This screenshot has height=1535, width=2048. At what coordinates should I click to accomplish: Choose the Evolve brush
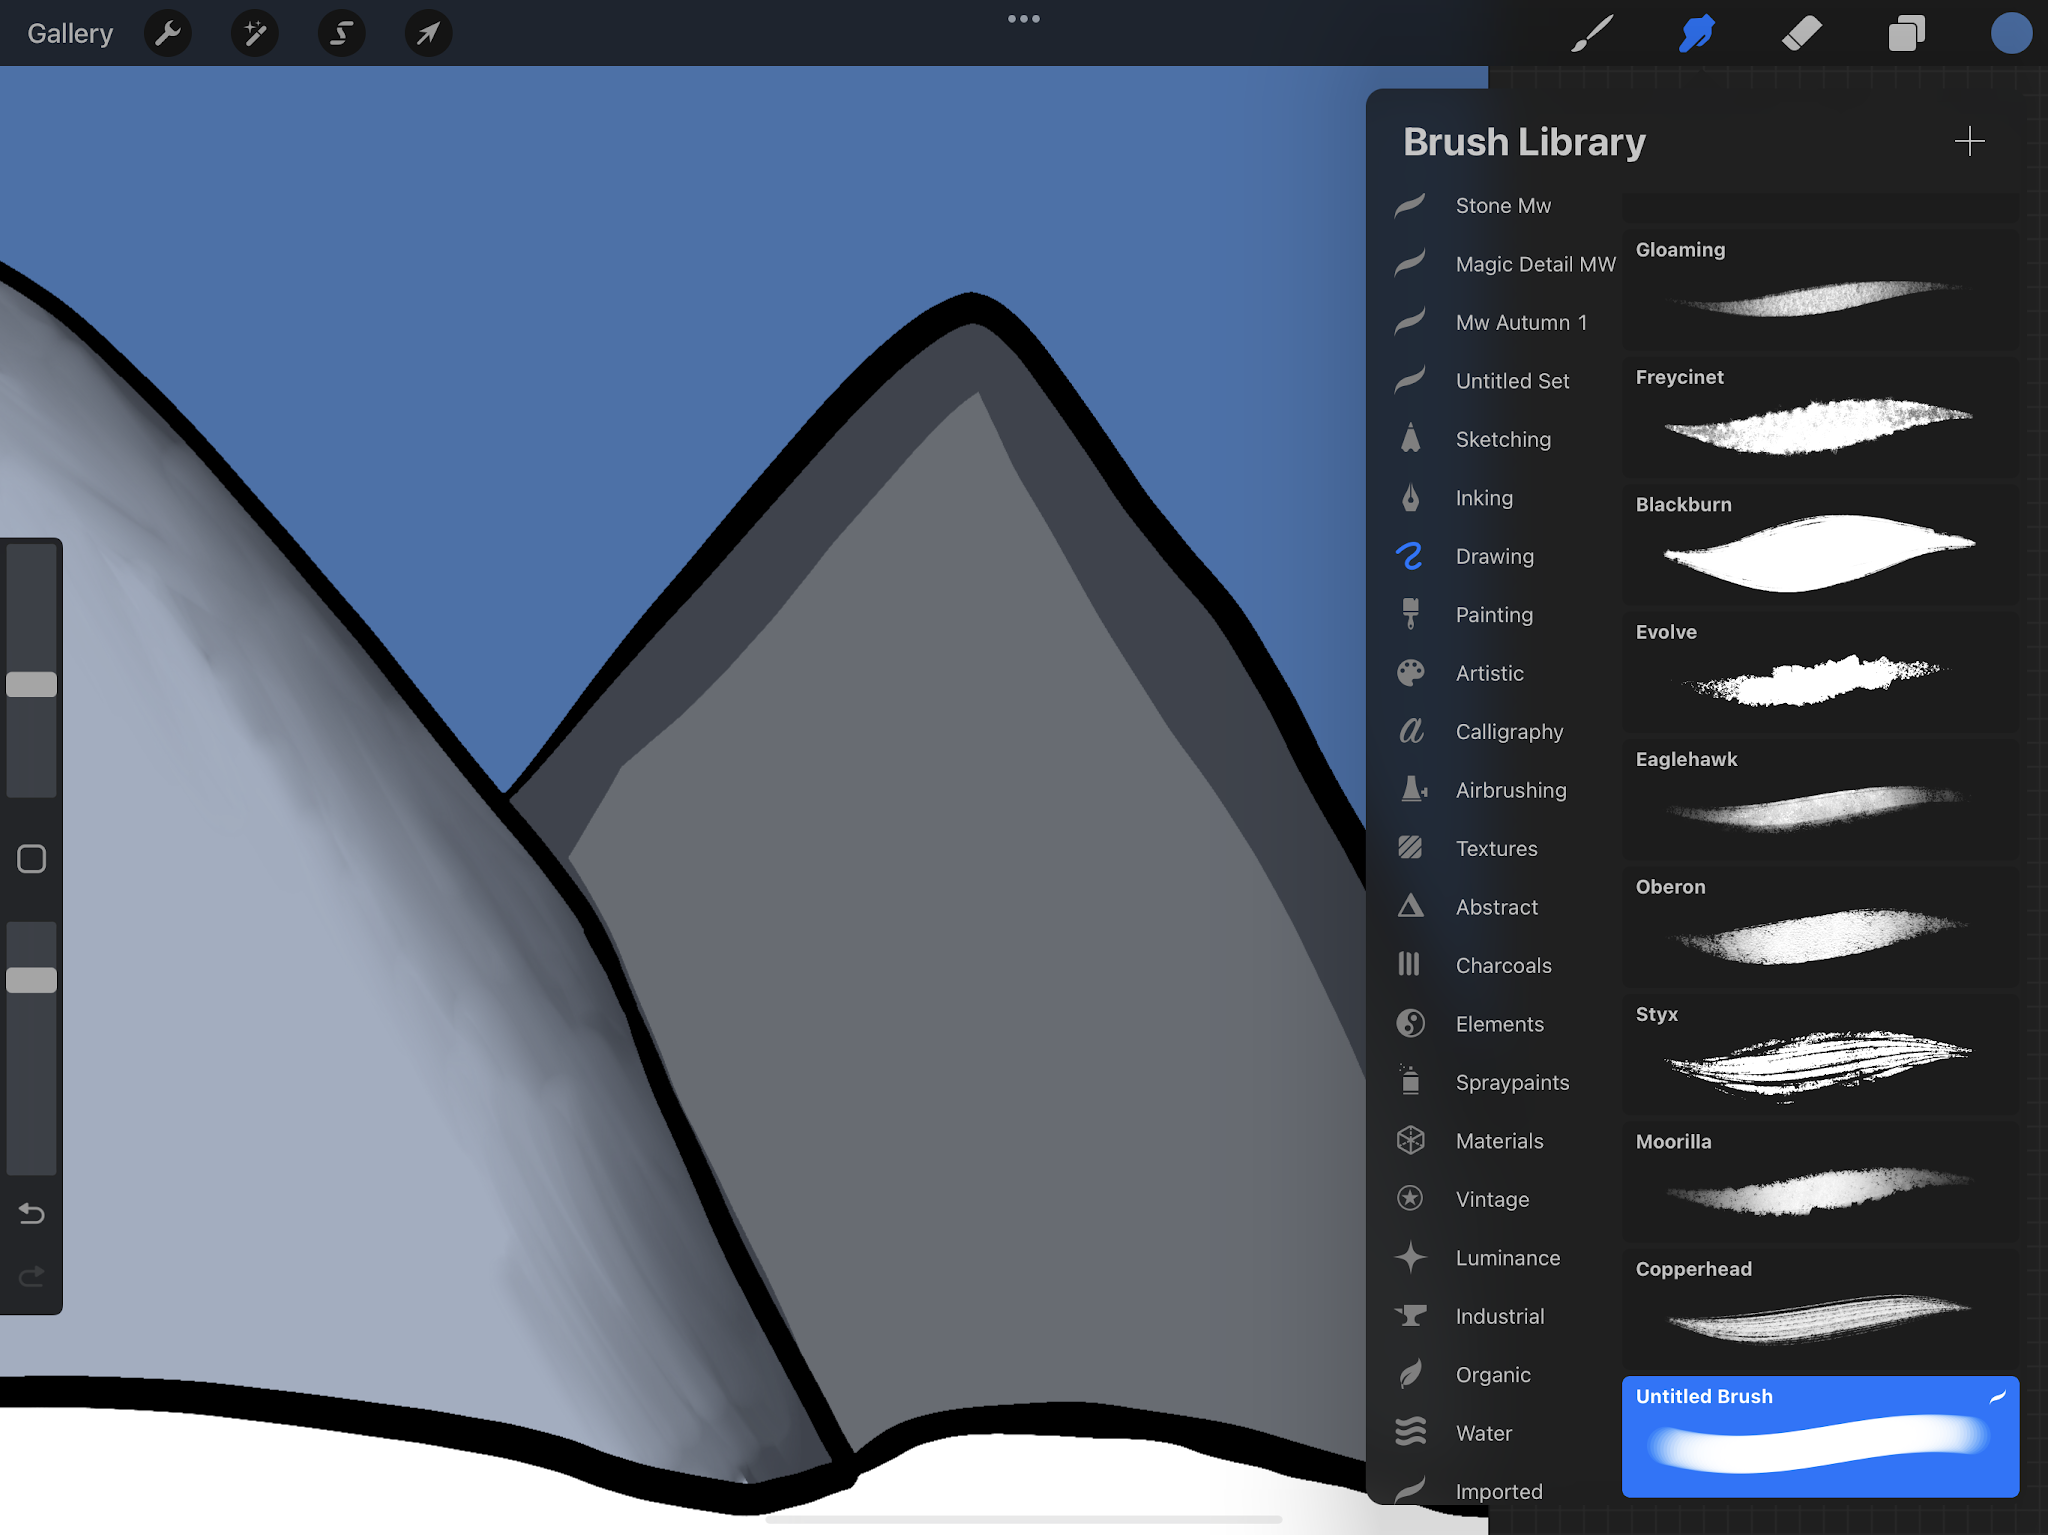tap(1820, 671)
